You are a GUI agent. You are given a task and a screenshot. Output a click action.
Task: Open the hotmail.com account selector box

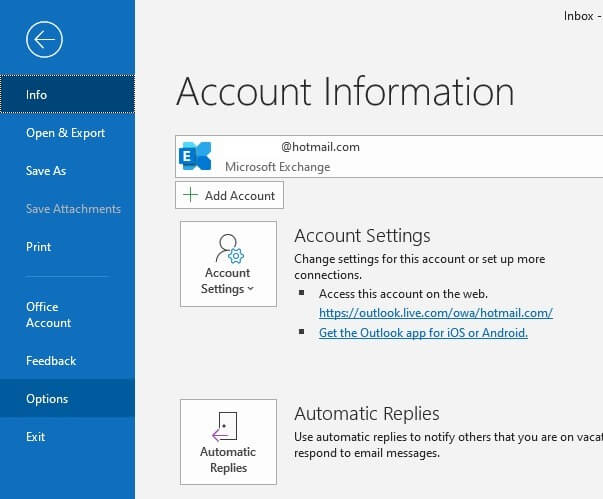tap(389, 156)
